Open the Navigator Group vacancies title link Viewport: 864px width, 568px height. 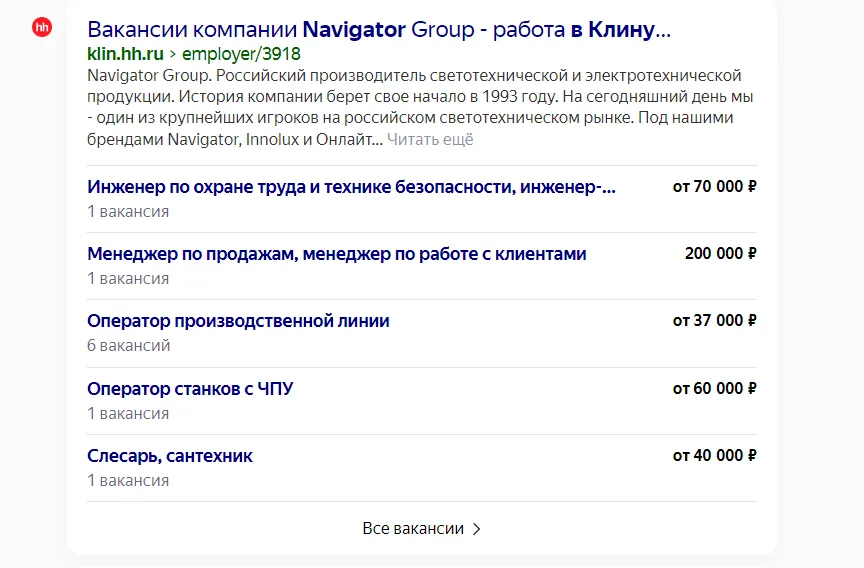[378, 29]
